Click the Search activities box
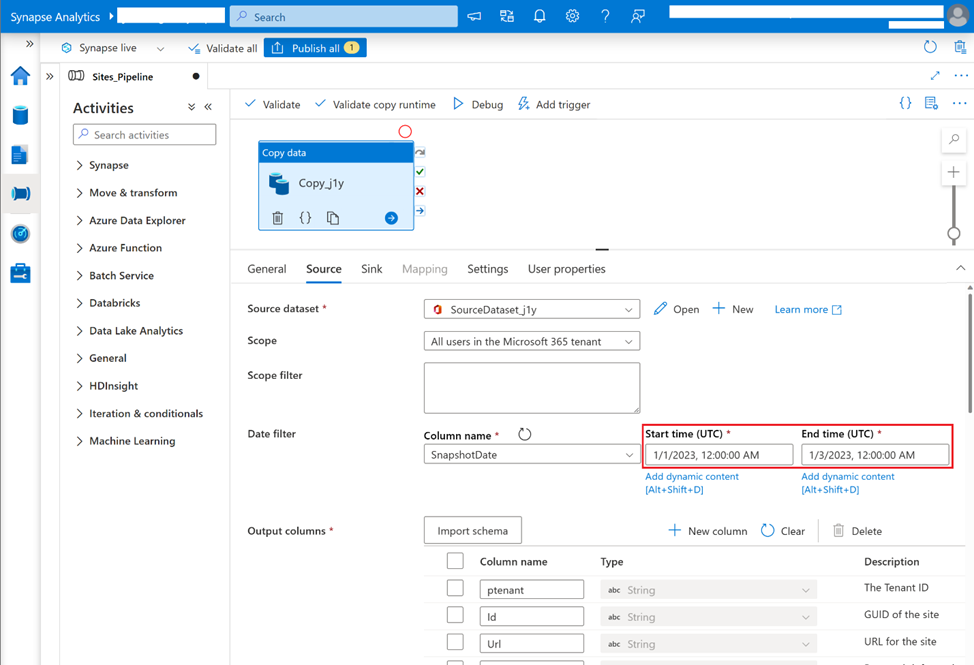The image size is (974, 665). point(144,135)
